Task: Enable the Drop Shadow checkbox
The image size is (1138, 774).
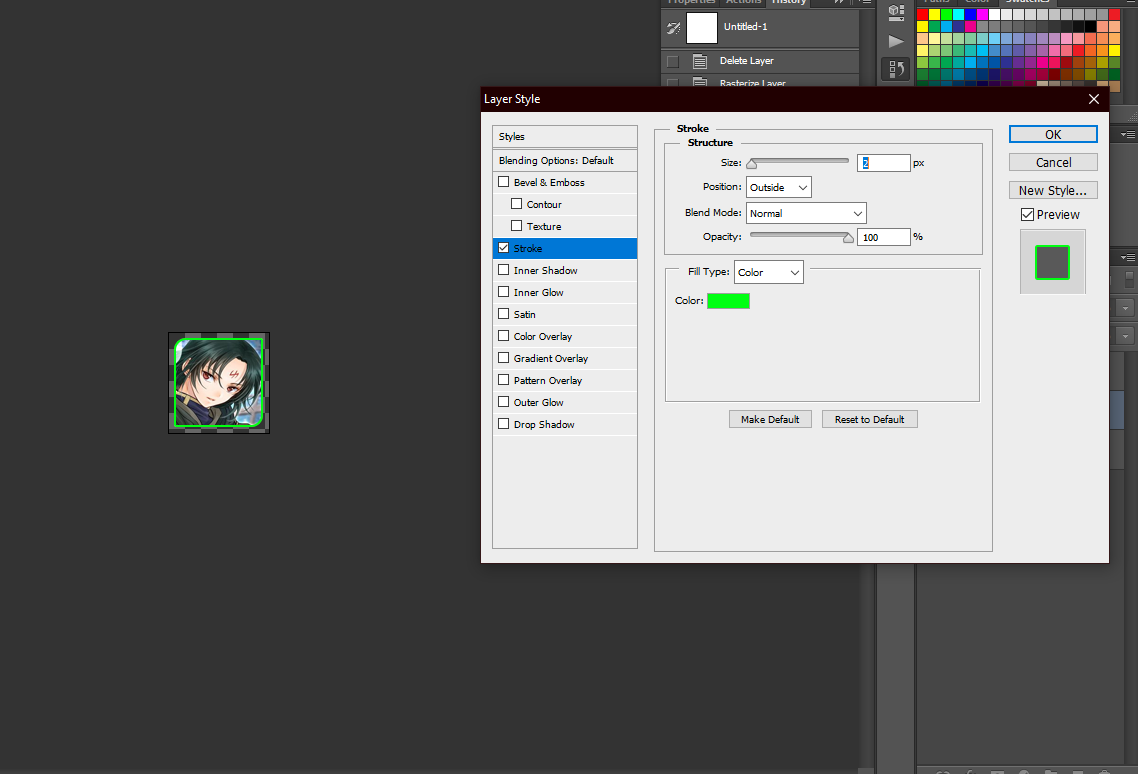Action: click(x=504, y=423)
